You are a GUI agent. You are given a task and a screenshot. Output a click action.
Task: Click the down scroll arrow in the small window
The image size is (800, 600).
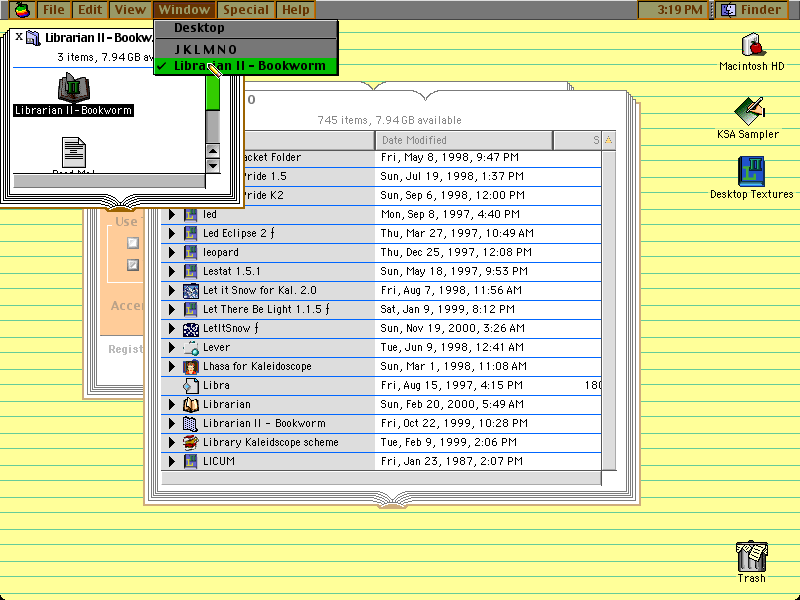[x=213, y=166]
